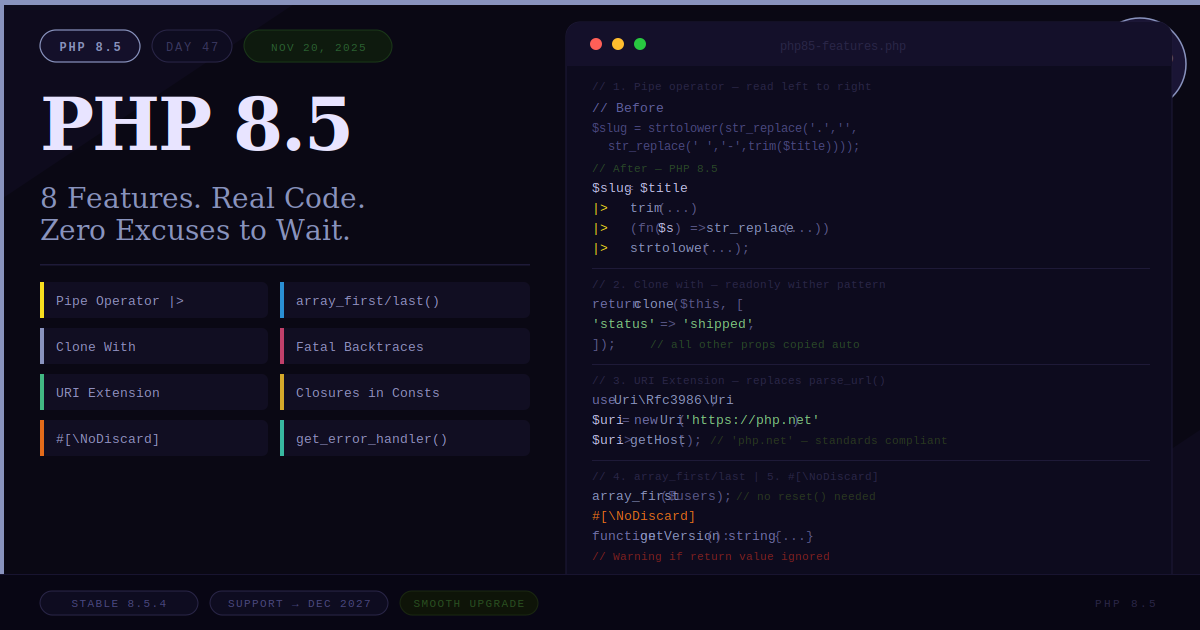Click the php85-features.php filename tab

point(844,45)
